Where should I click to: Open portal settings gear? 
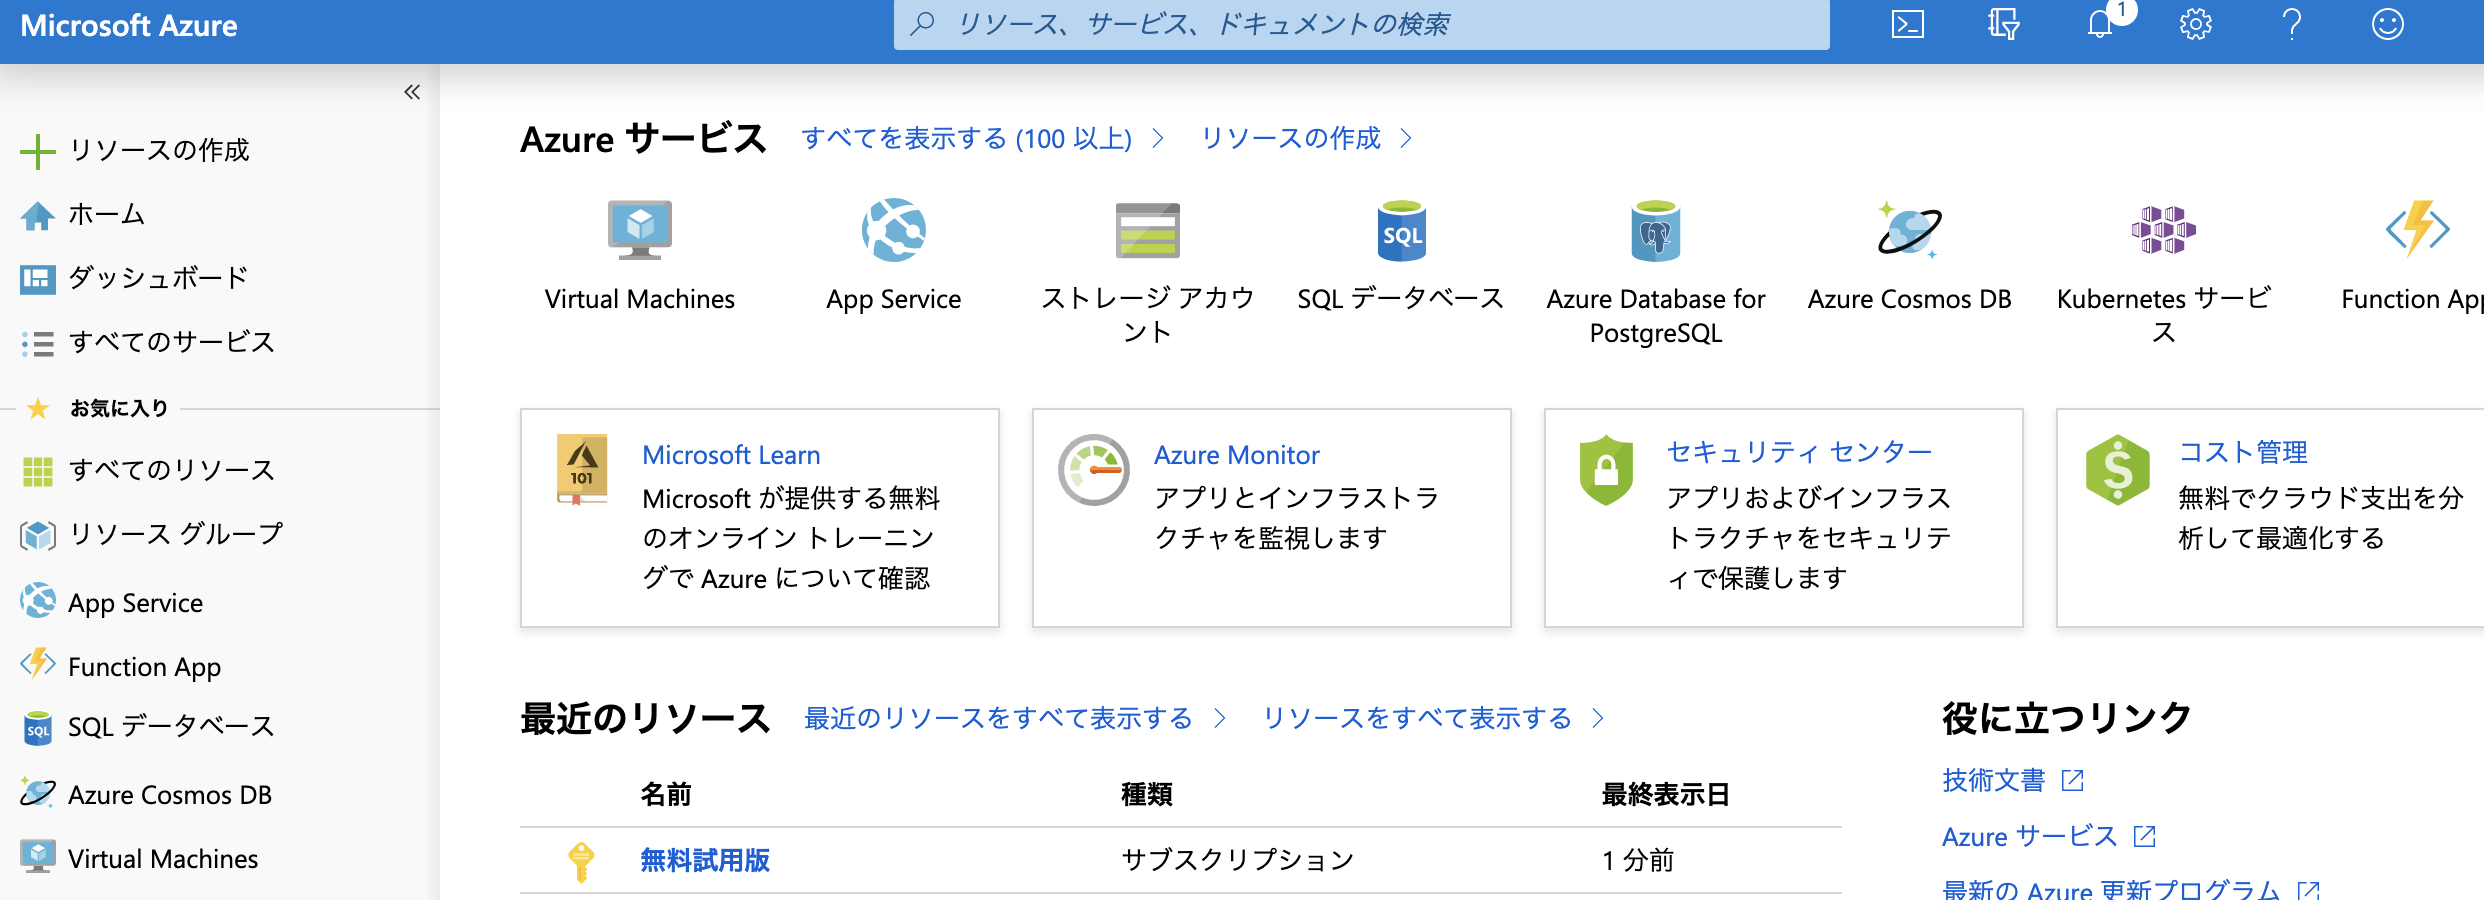(2196, 24)
